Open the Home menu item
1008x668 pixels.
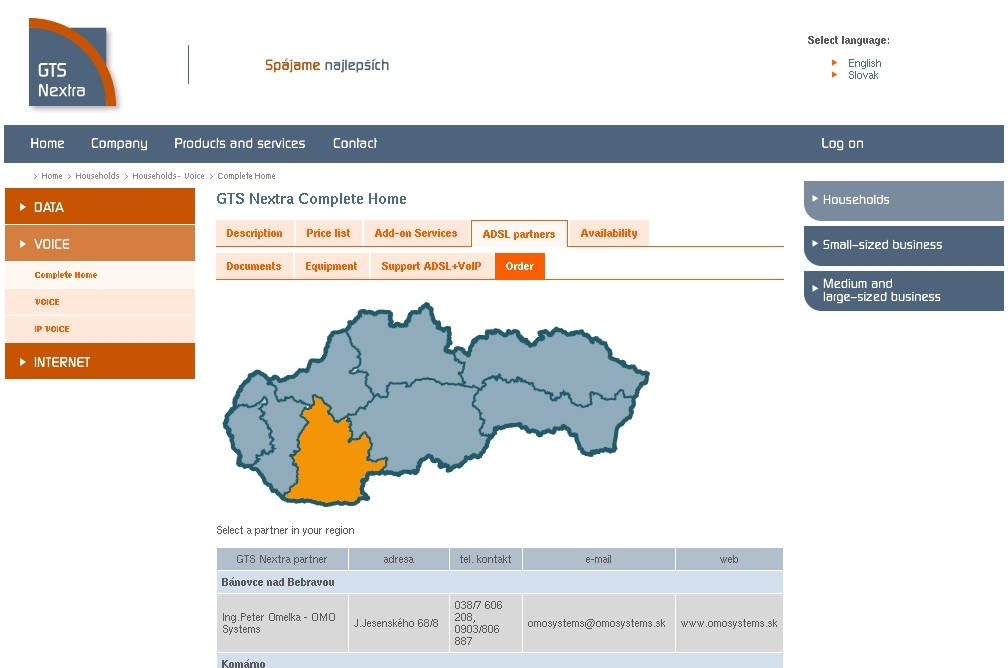click(47, 143)
